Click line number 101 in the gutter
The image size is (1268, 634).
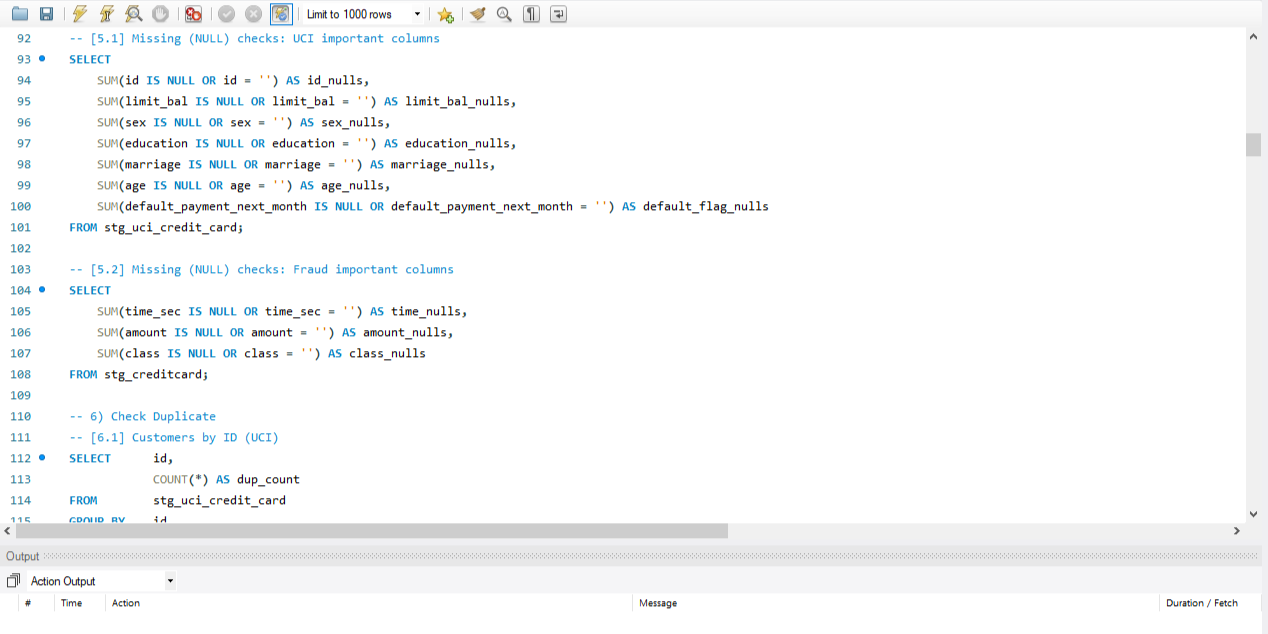tap(21, 227)
